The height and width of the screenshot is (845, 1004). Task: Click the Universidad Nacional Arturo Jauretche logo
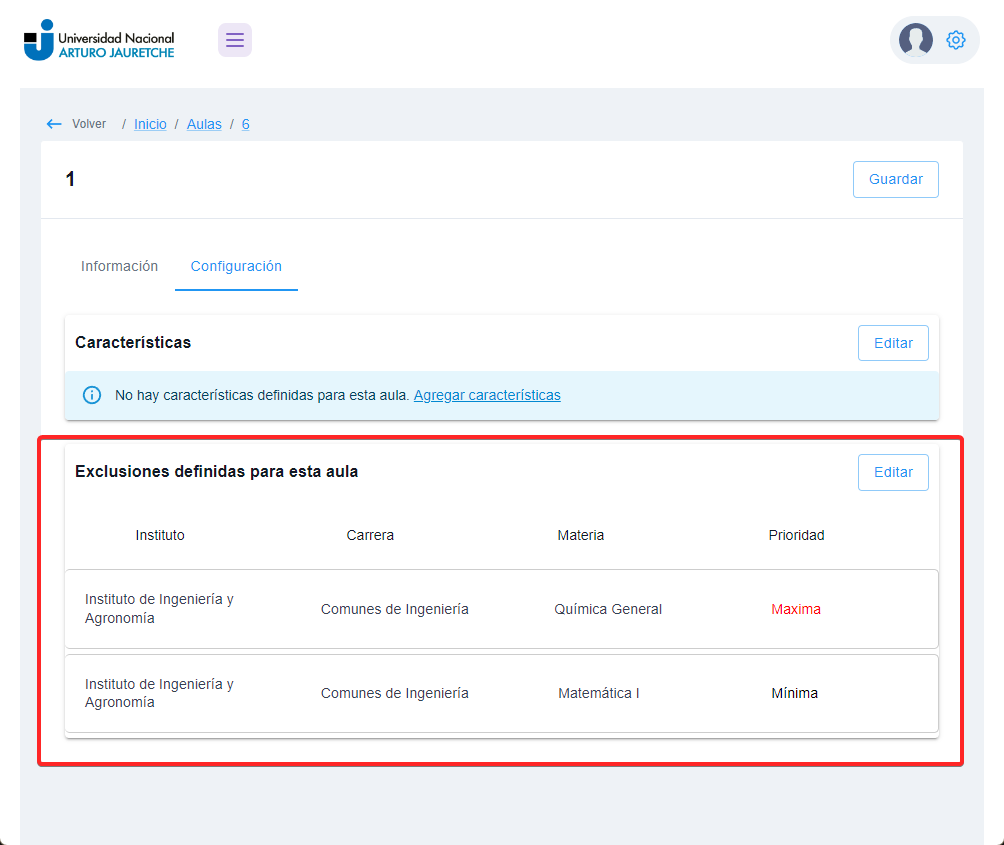point(99,40)
